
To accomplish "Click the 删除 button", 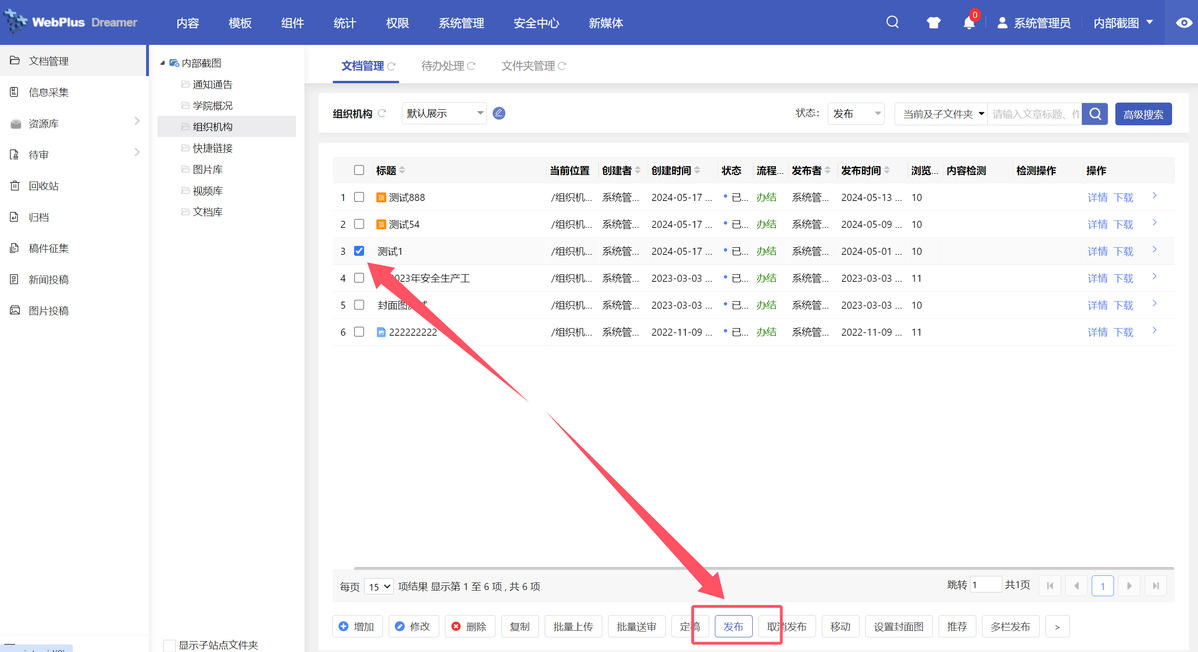I will coord(469,627).
